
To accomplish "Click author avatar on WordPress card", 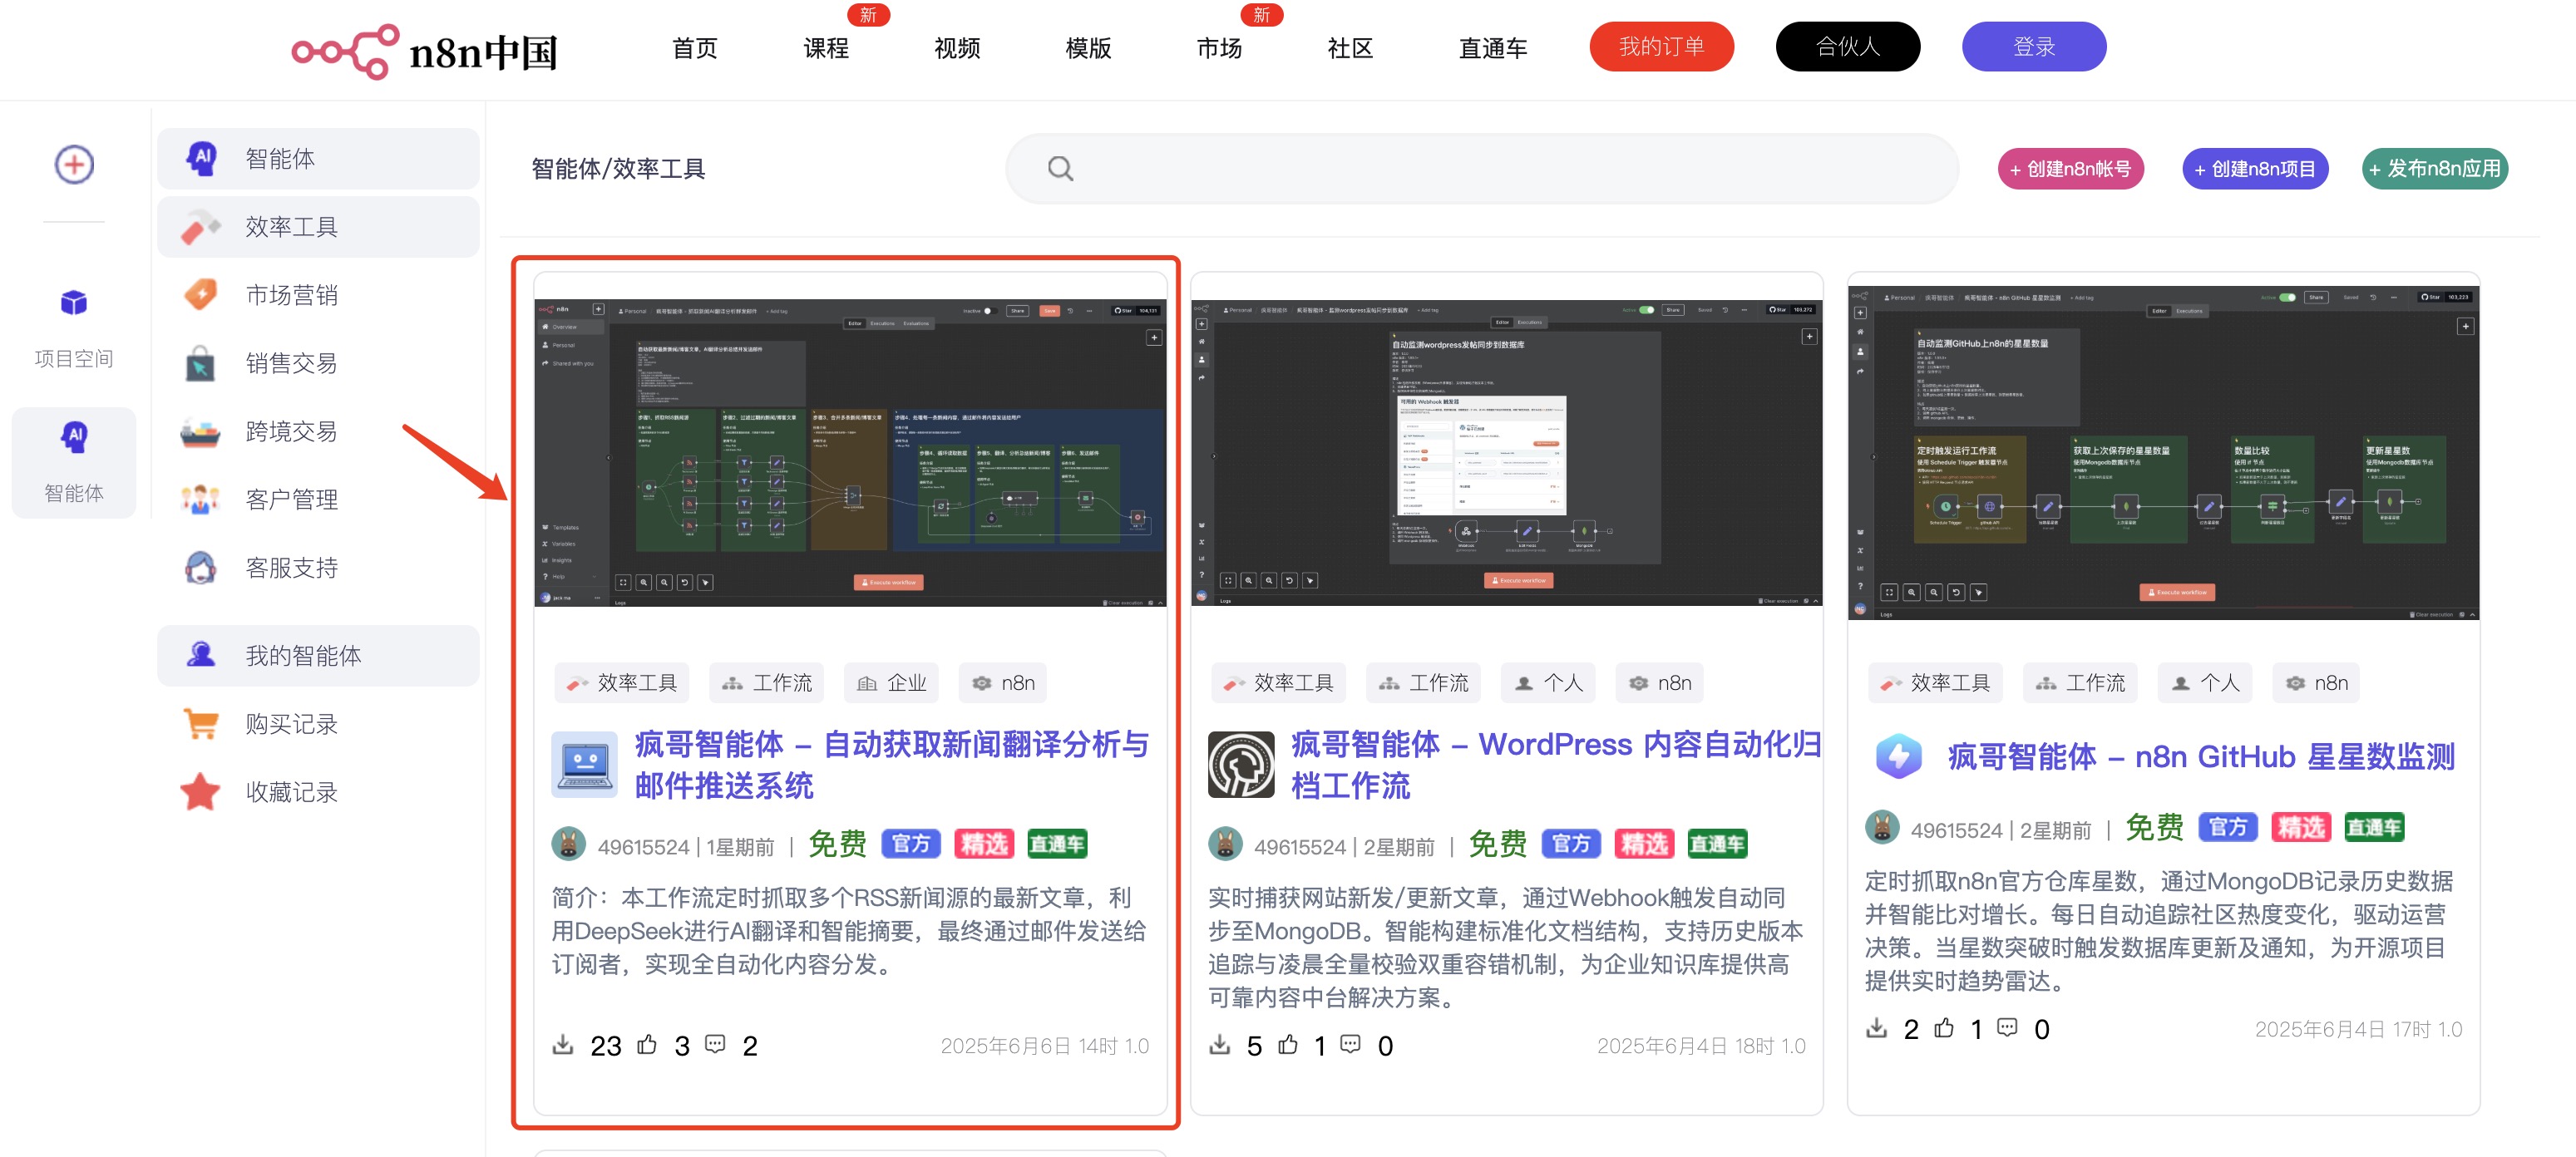I will pyautogui.click(x=1225, y=845).
